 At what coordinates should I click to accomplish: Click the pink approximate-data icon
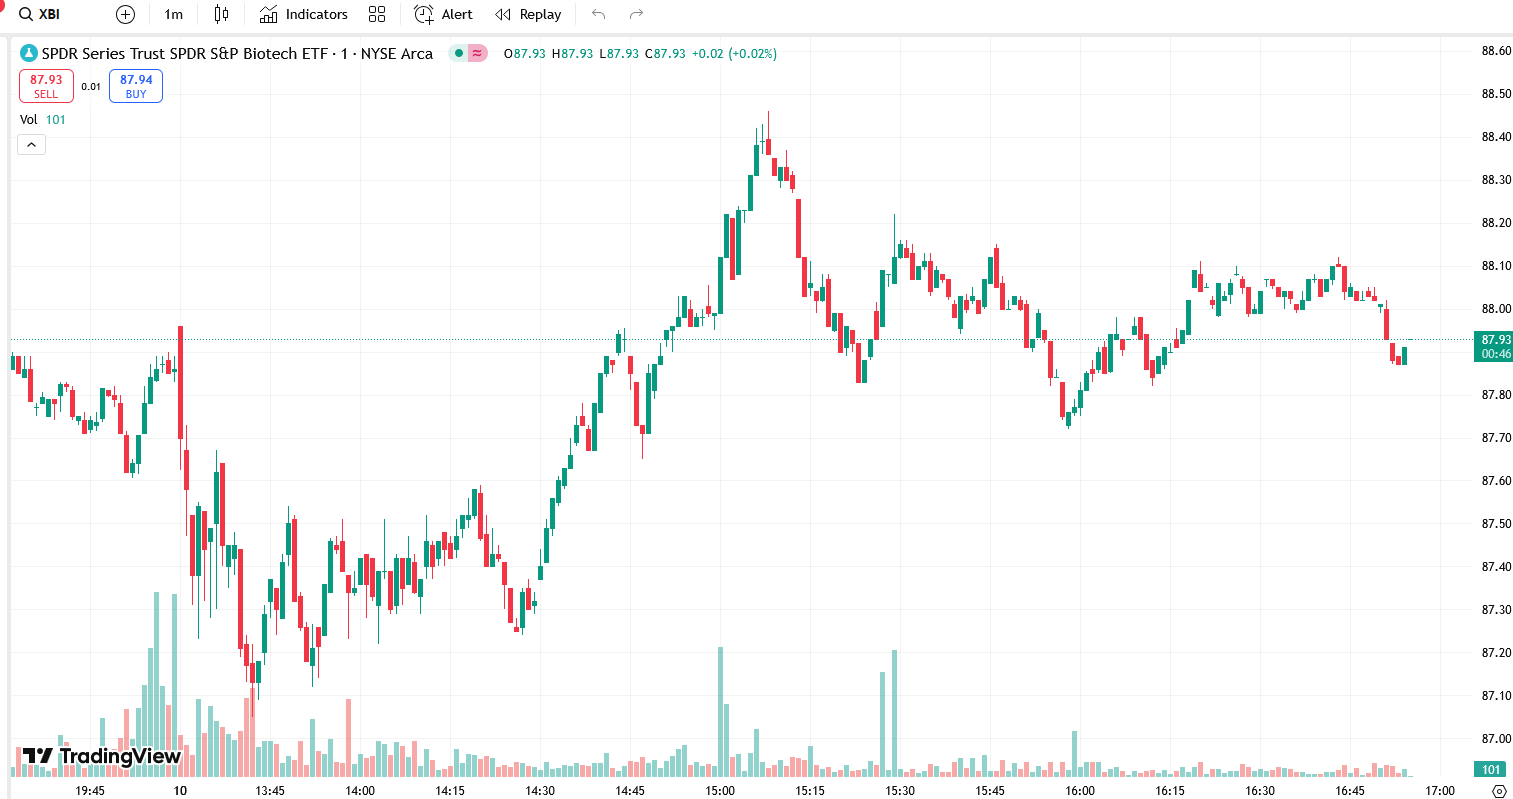(477, 53)
